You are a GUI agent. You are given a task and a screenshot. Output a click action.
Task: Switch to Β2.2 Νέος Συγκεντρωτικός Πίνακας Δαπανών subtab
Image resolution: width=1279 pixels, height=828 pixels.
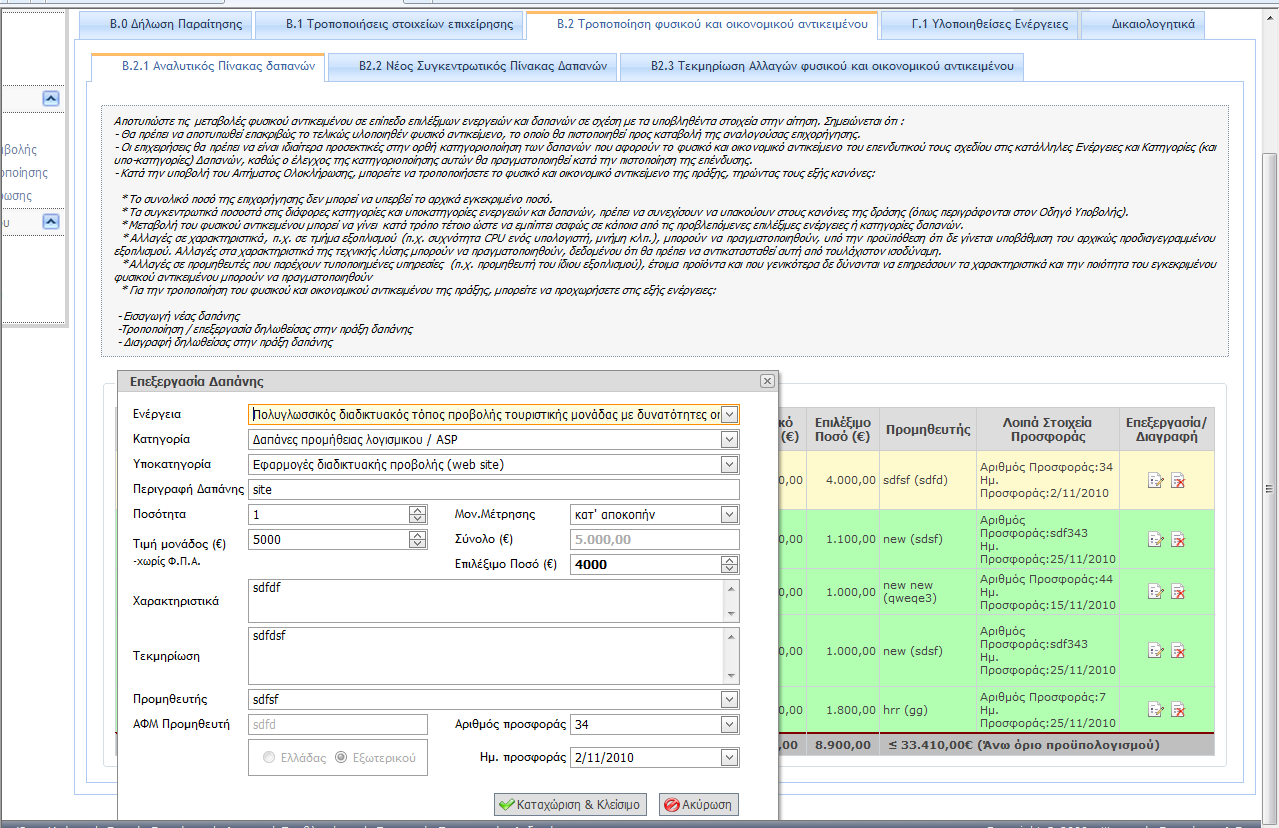tap(472, 67)
